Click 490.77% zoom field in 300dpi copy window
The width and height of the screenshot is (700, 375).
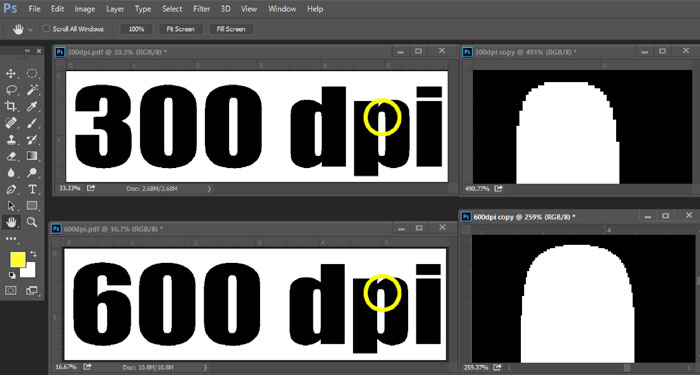477,189
